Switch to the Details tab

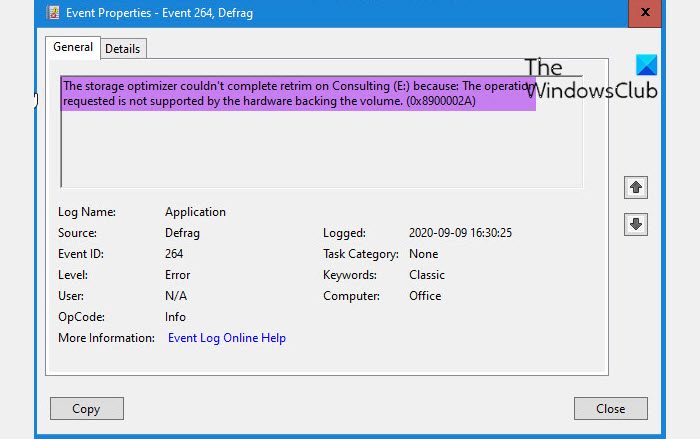[123, 49]
